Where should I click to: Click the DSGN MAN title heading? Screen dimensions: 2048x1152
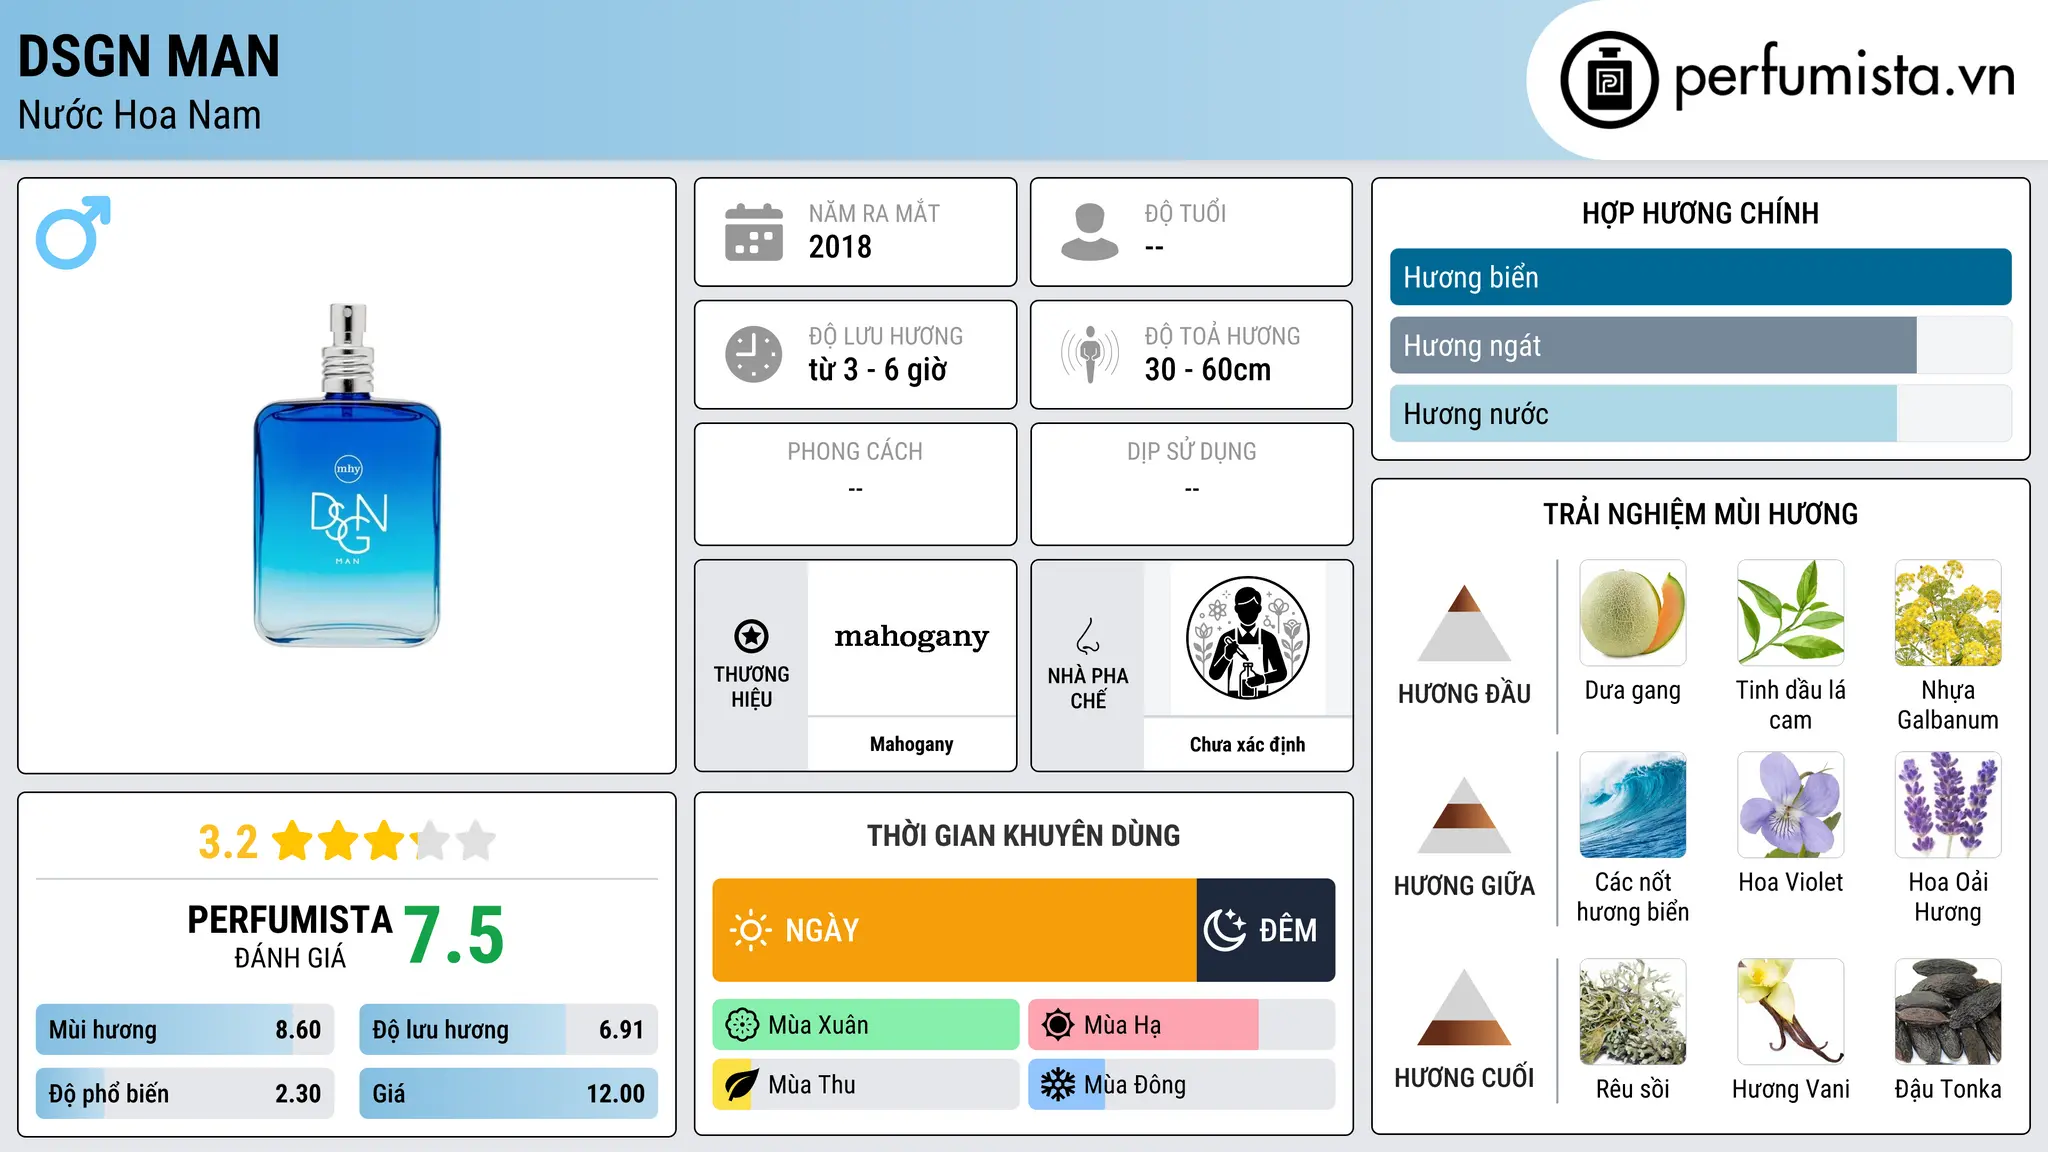[x=149, y=56]
